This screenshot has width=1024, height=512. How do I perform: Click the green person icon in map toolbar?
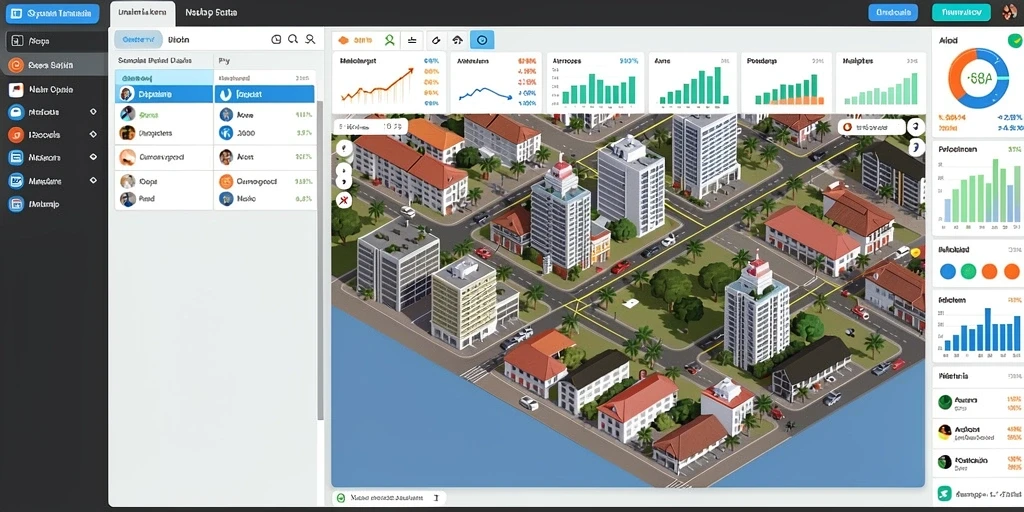[390, 40]
